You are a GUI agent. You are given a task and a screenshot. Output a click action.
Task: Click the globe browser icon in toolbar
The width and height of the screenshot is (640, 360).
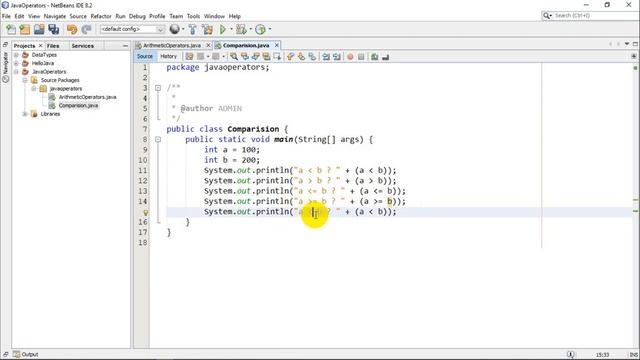[175, 29]
